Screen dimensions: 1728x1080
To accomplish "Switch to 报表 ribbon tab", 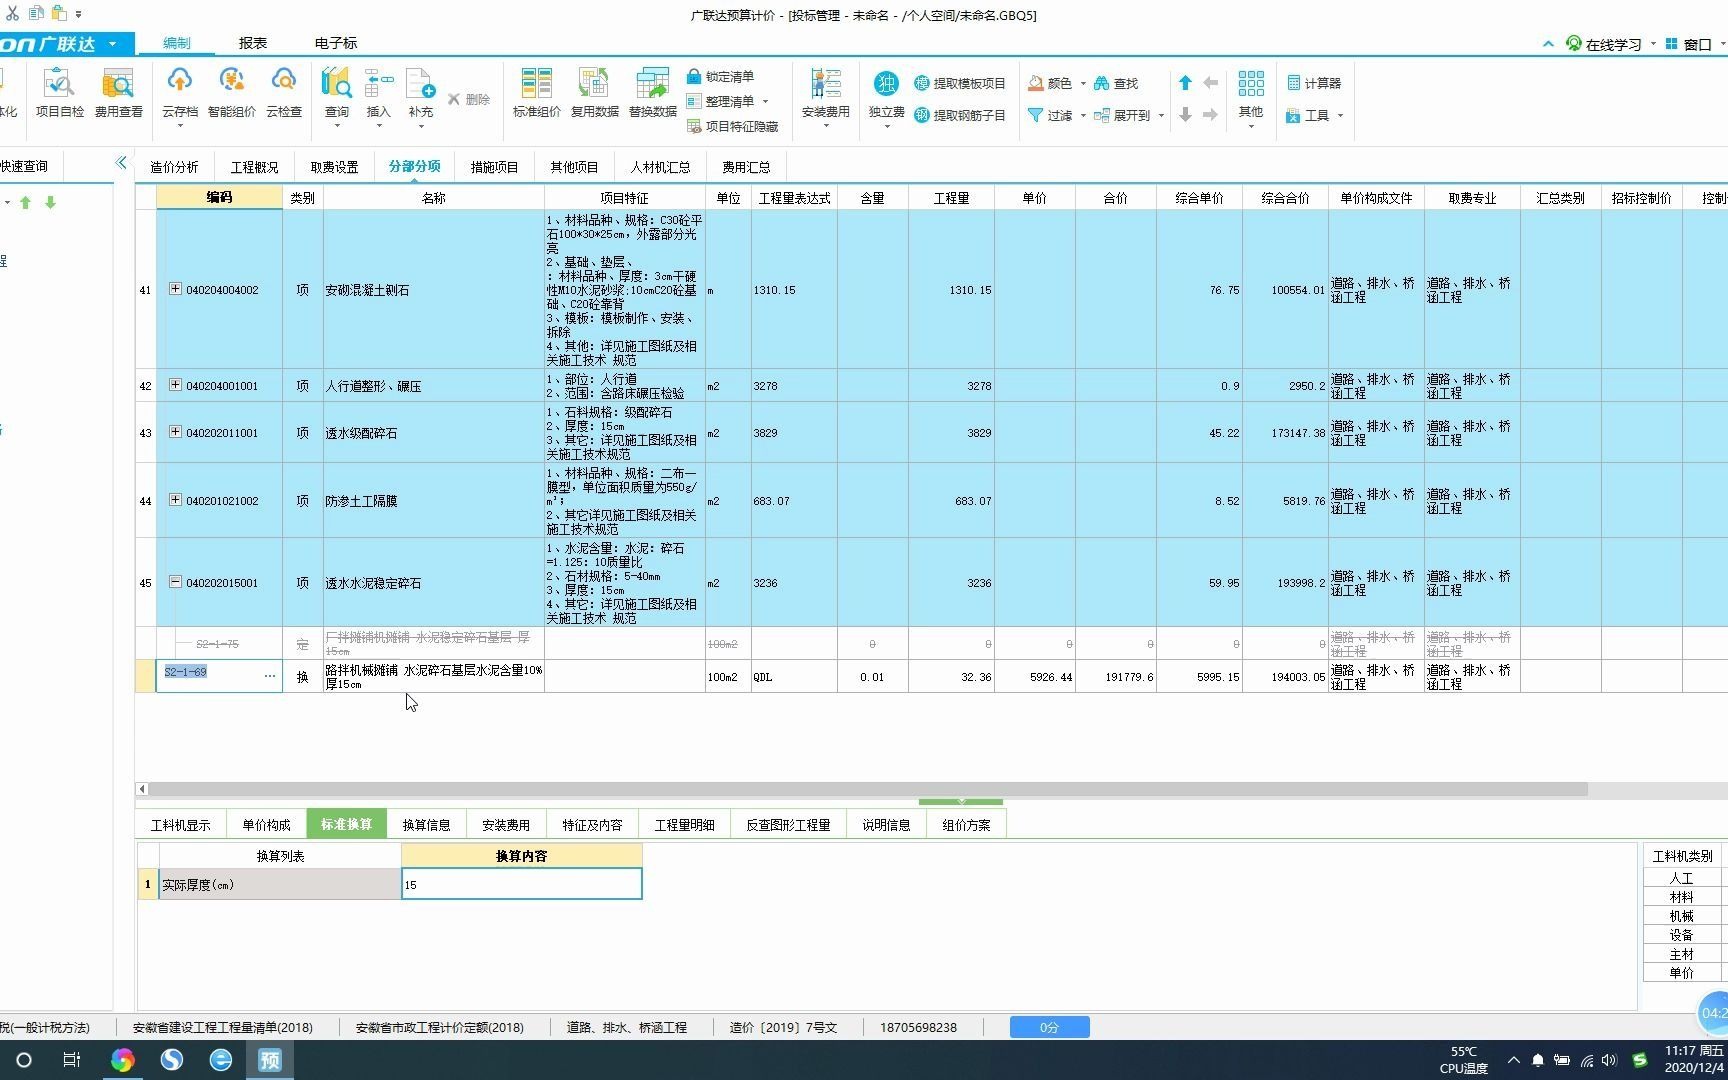I will click(253, 43).
